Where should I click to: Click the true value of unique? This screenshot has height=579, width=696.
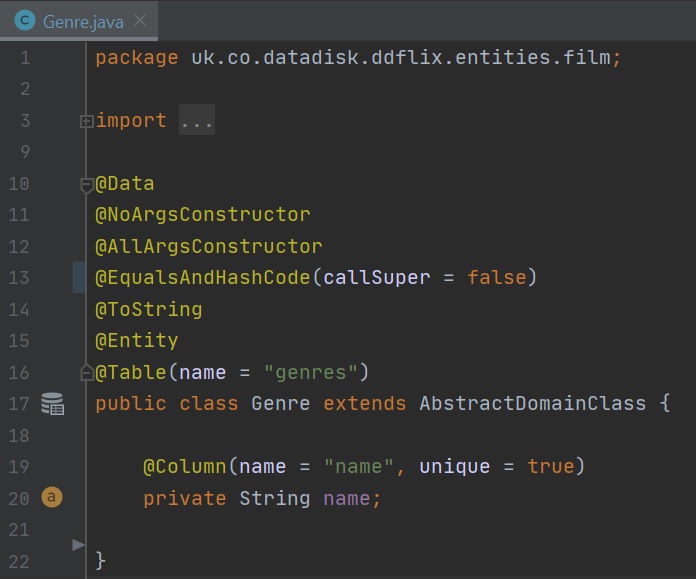(x=550, y=467)
